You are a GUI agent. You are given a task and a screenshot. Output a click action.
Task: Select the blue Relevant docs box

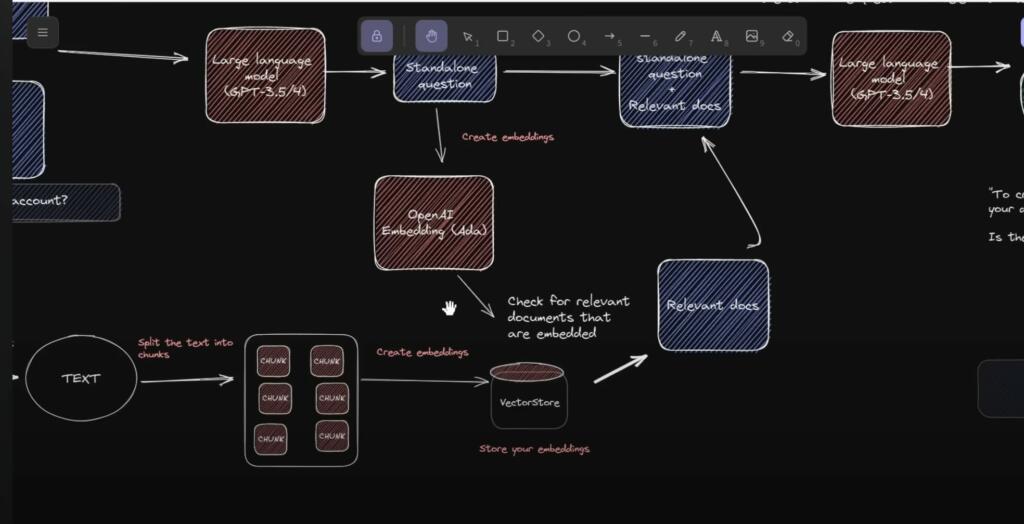coord(713,305)
